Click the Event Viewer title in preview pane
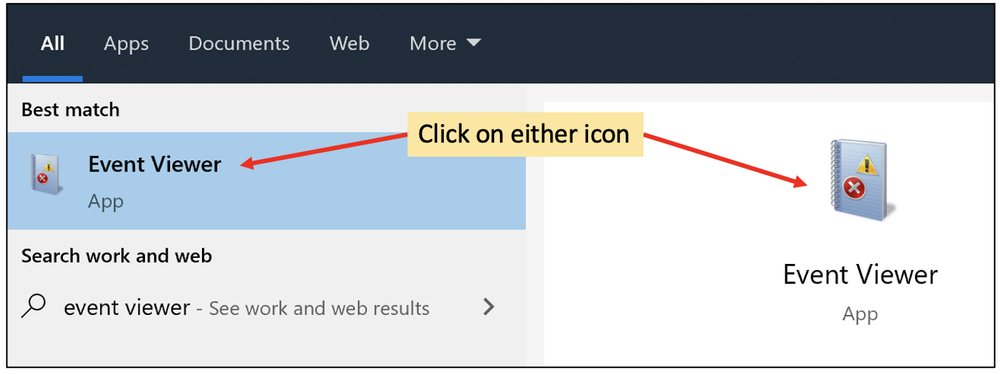The height and width of the screenshot is (374, 1000). tap(860, 274)
